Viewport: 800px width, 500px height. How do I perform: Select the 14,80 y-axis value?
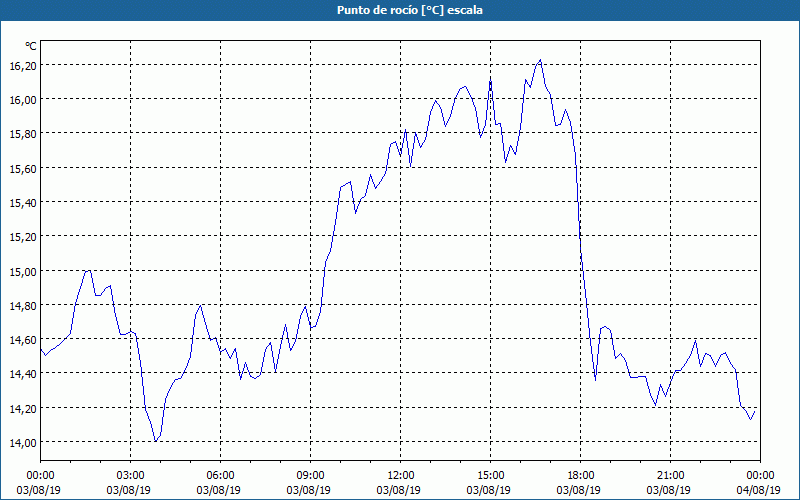[x=23, y=306]
